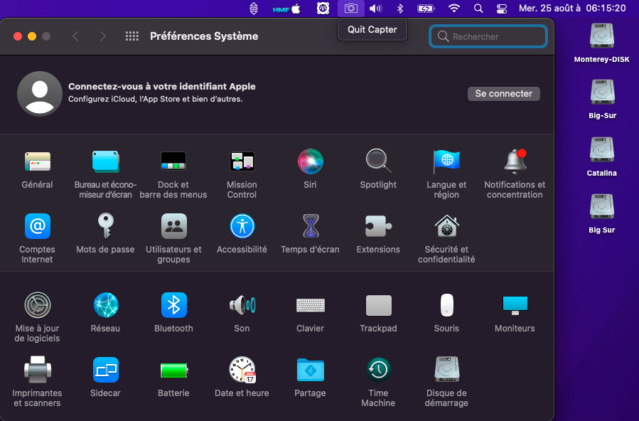Click the round face menu bar icon

click(323, 8)
